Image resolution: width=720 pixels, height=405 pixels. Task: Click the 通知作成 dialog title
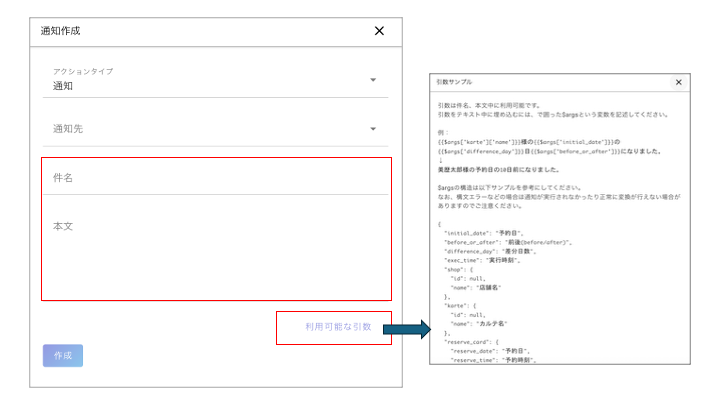coord(60,31)
